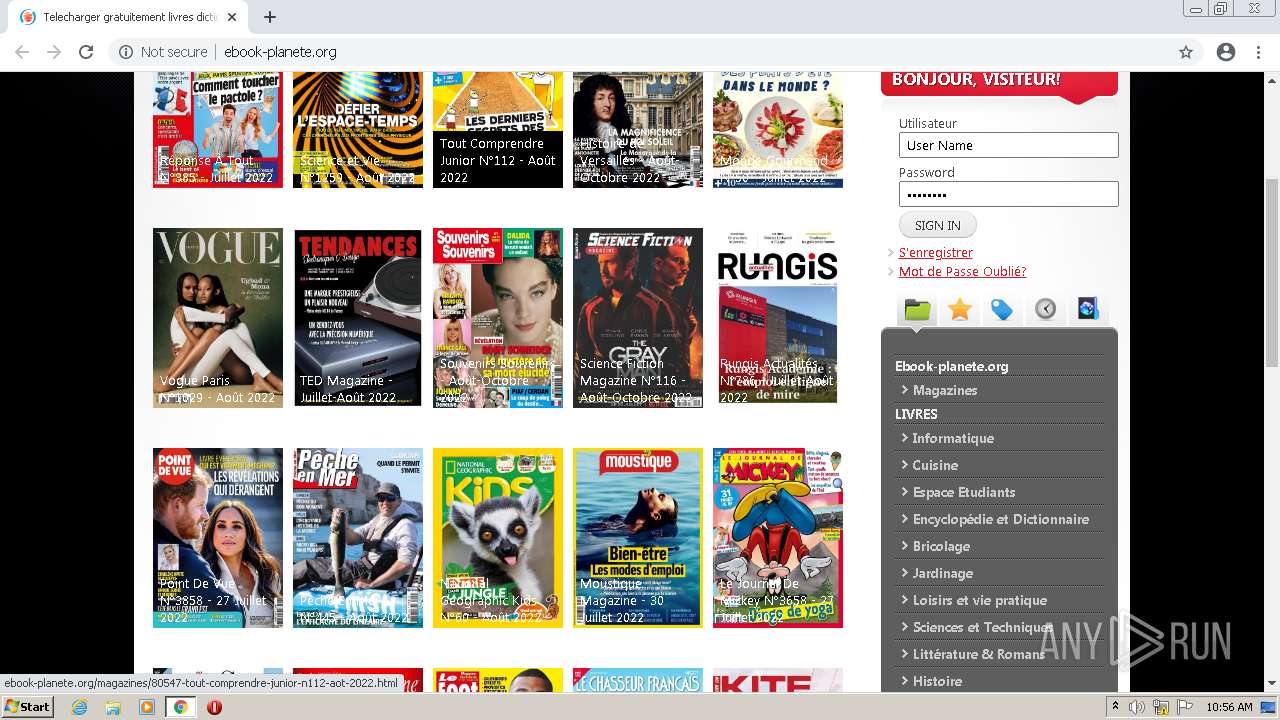Open Sciences et Techniques category
Image resolution: width=1280 pixels, height=720 pixels.
pyautogui.click(x=983, y=627)
